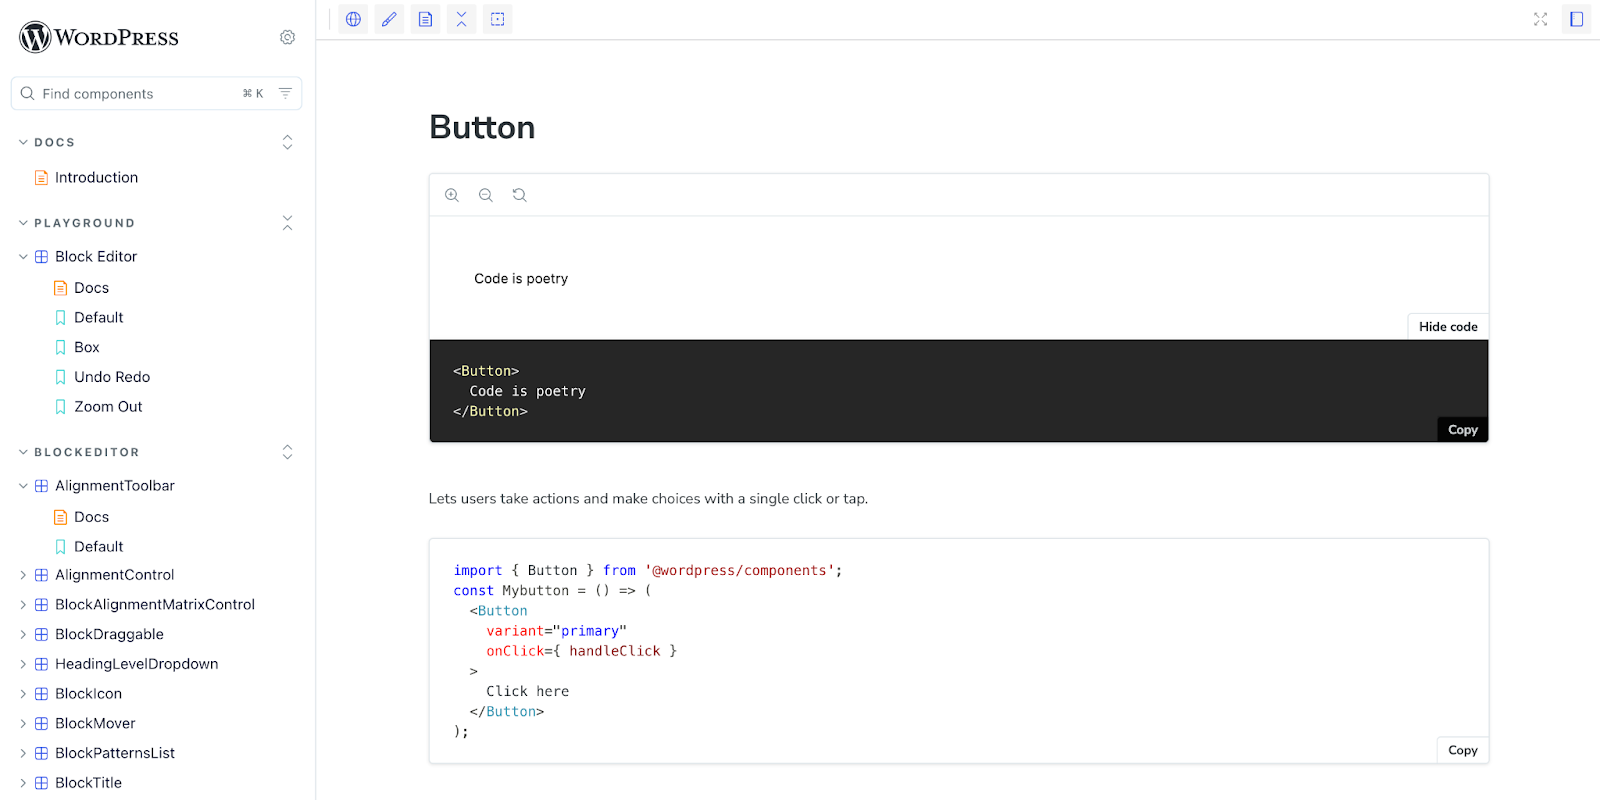The height and width of the screenshot is (800, 1600).
Task: Expand all items in the DOCS section
Action: (287, 142)
